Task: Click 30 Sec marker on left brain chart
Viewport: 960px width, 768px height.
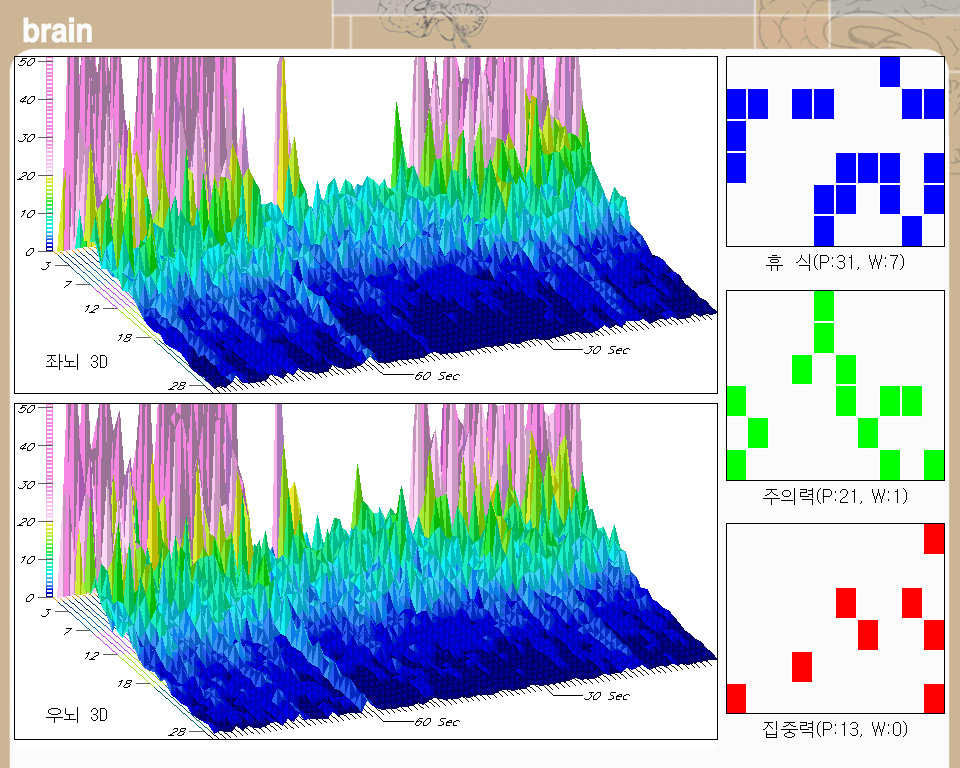Action: tap(605, 350)
